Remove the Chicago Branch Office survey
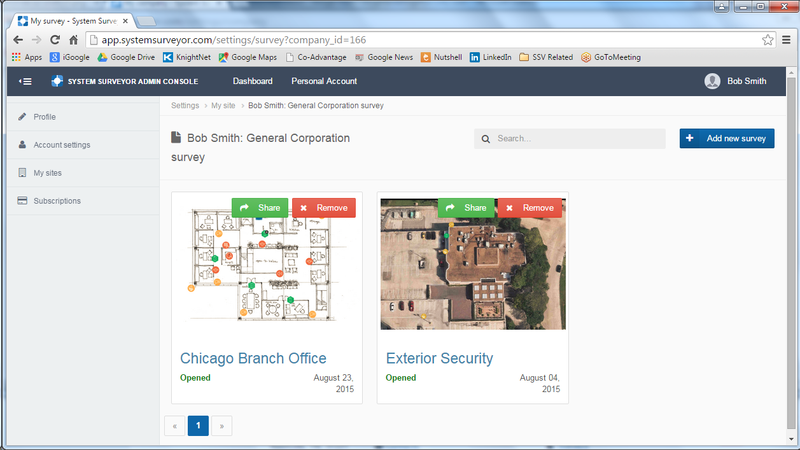This screenshot has height=450, width=800. coord(324,208)
